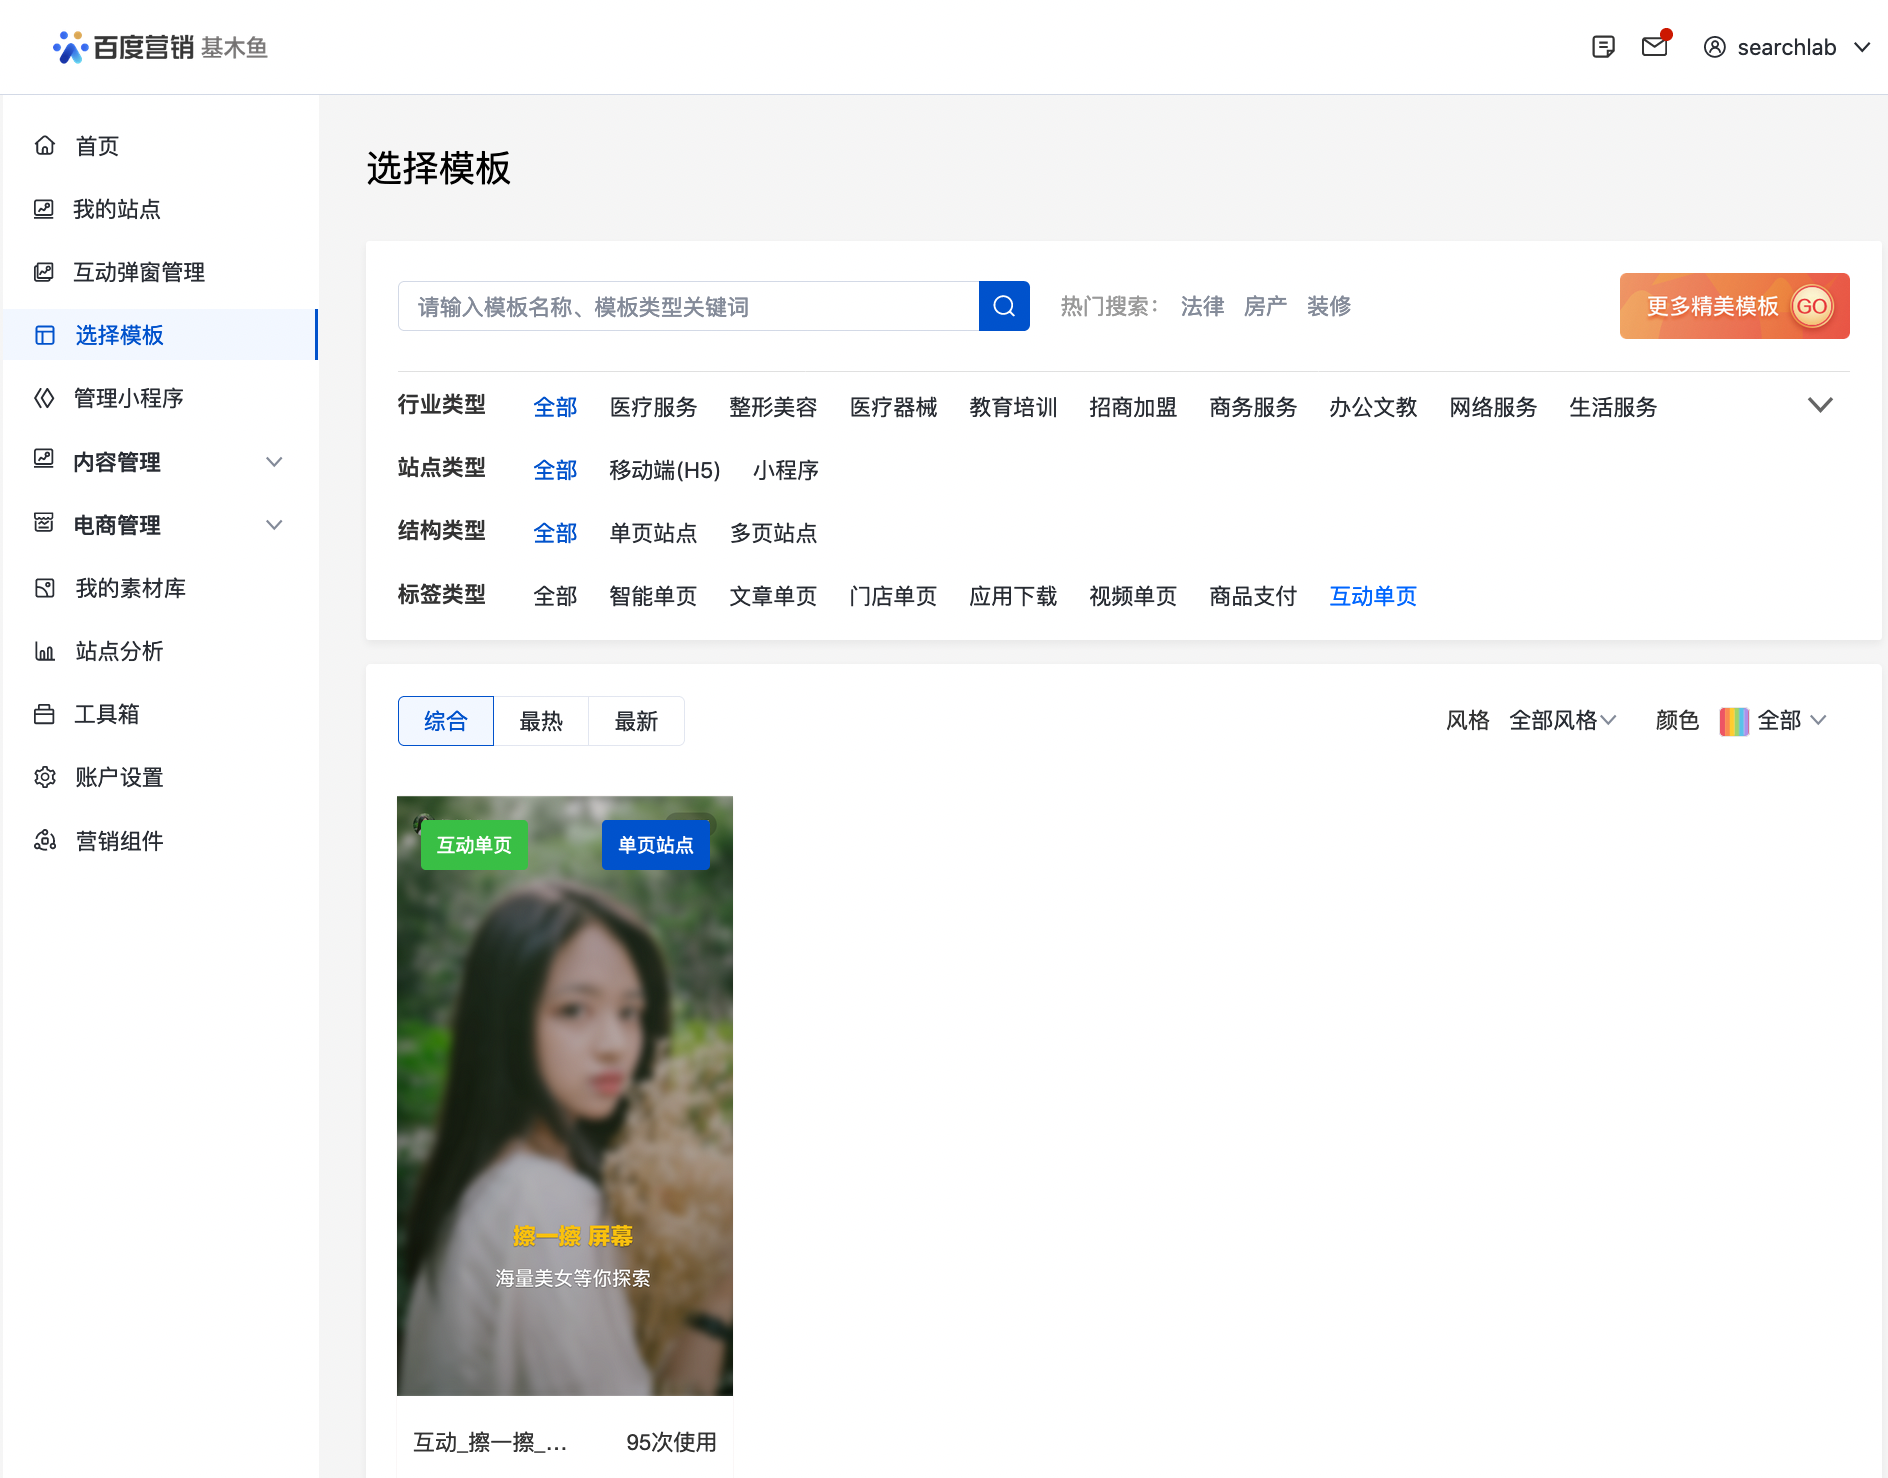1888x1478 pixels.
Task: Click the 更多精美模板 GO banner button
Action: (1734, 306)
